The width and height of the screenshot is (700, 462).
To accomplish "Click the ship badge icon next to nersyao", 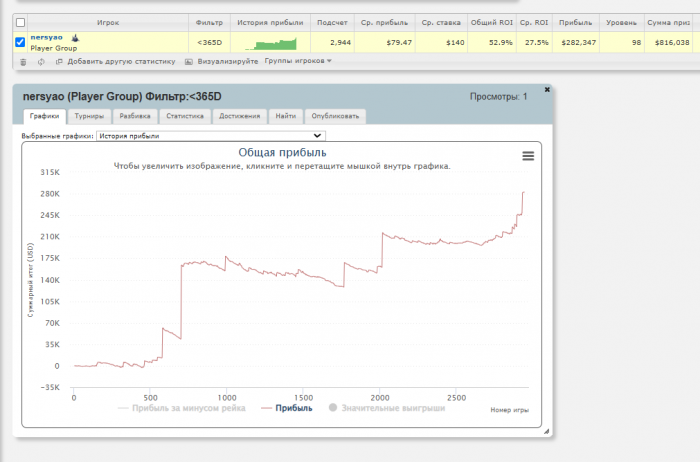I will click(x=75, y=37).
